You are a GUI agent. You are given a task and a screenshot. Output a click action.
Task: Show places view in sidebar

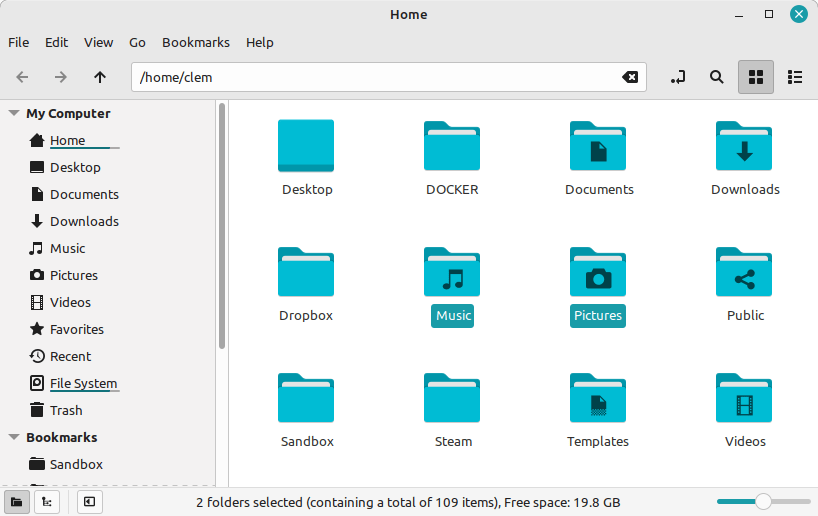[17, 502]
